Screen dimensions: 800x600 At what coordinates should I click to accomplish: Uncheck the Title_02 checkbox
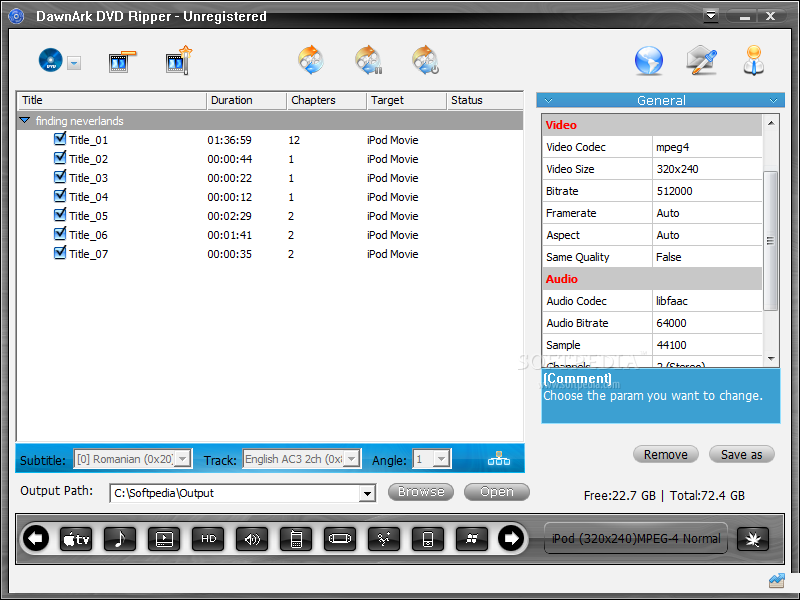(x=60, y=158)
